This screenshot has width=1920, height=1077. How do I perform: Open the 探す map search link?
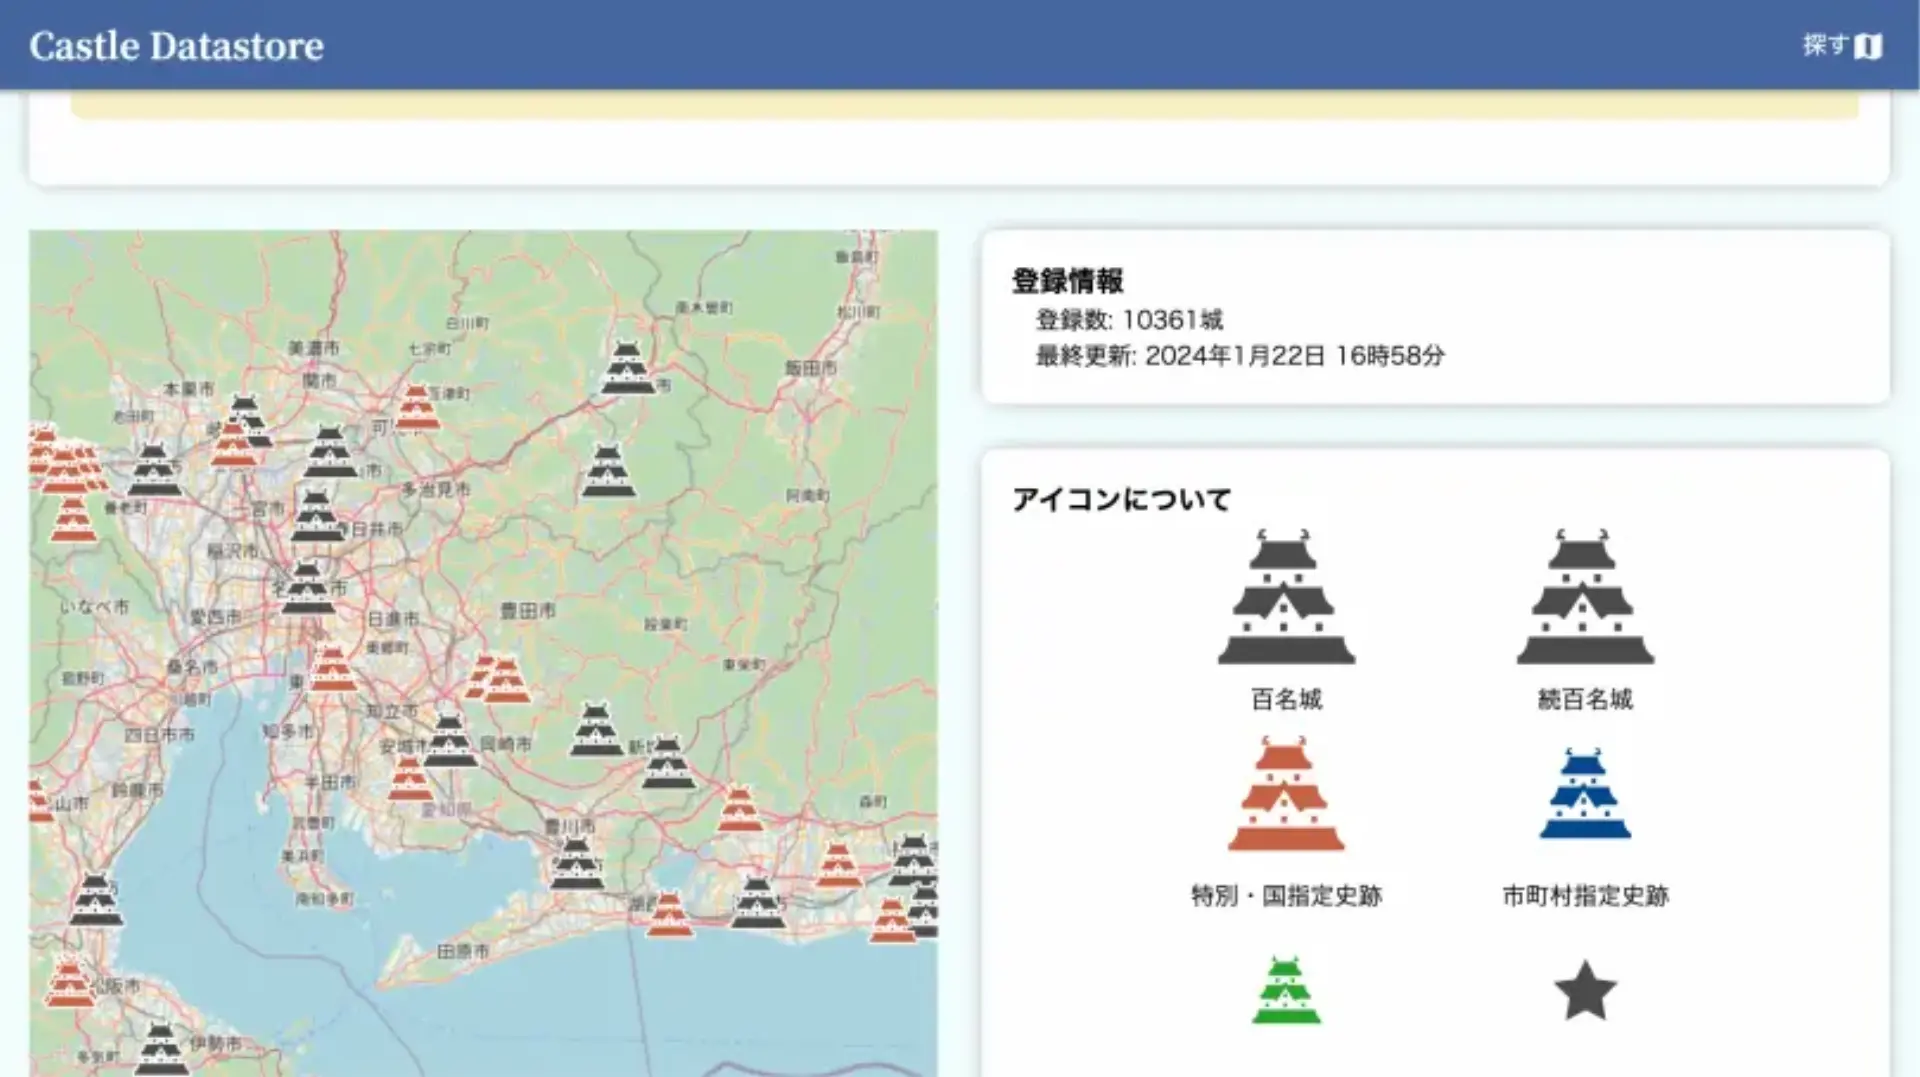click(1841, 46)
